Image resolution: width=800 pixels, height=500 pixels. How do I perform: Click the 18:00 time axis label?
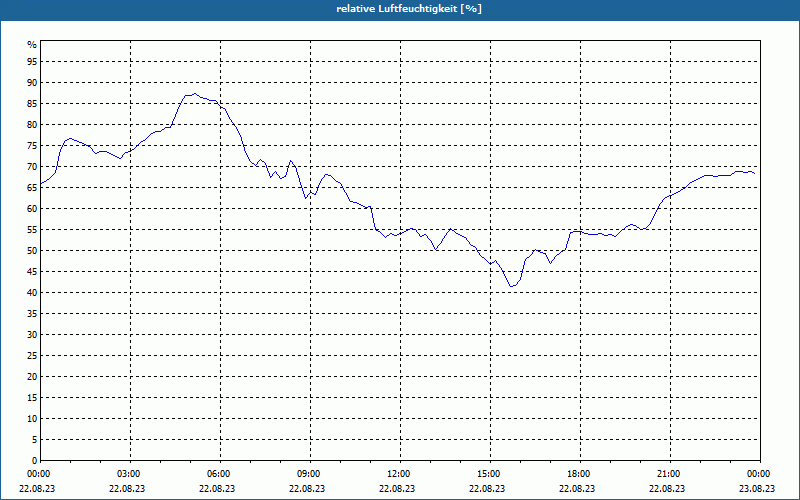[580, 474]
